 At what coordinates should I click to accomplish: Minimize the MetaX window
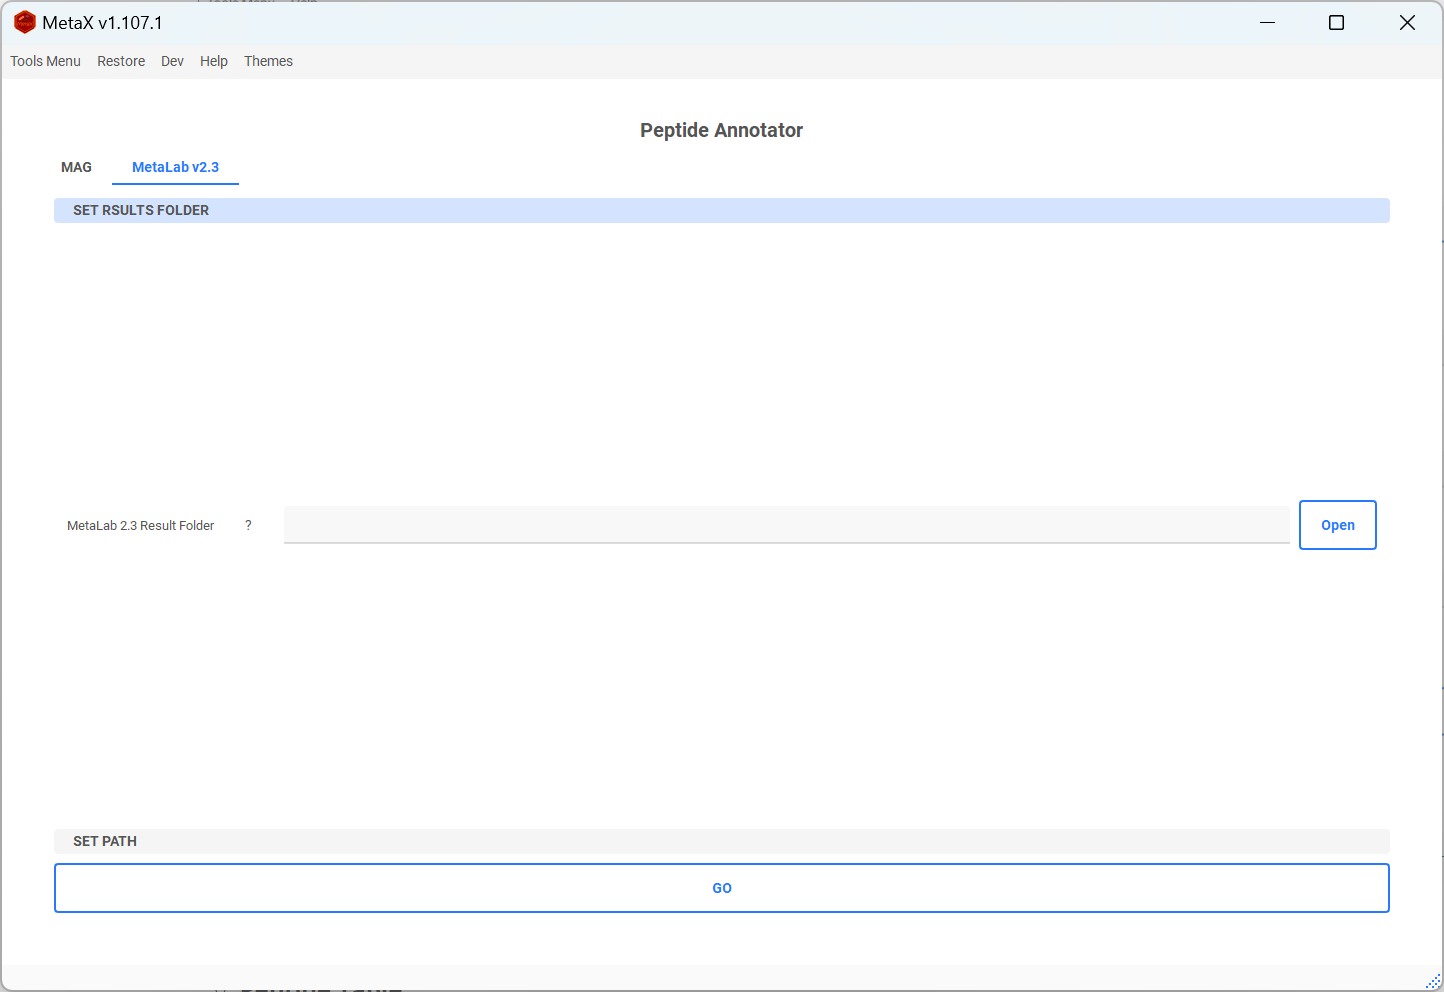(1267, 22)
